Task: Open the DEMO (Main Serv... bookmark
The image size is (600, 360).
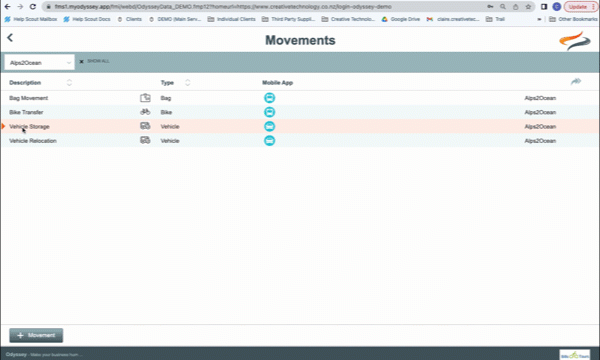Action: (x=175, y=19)
